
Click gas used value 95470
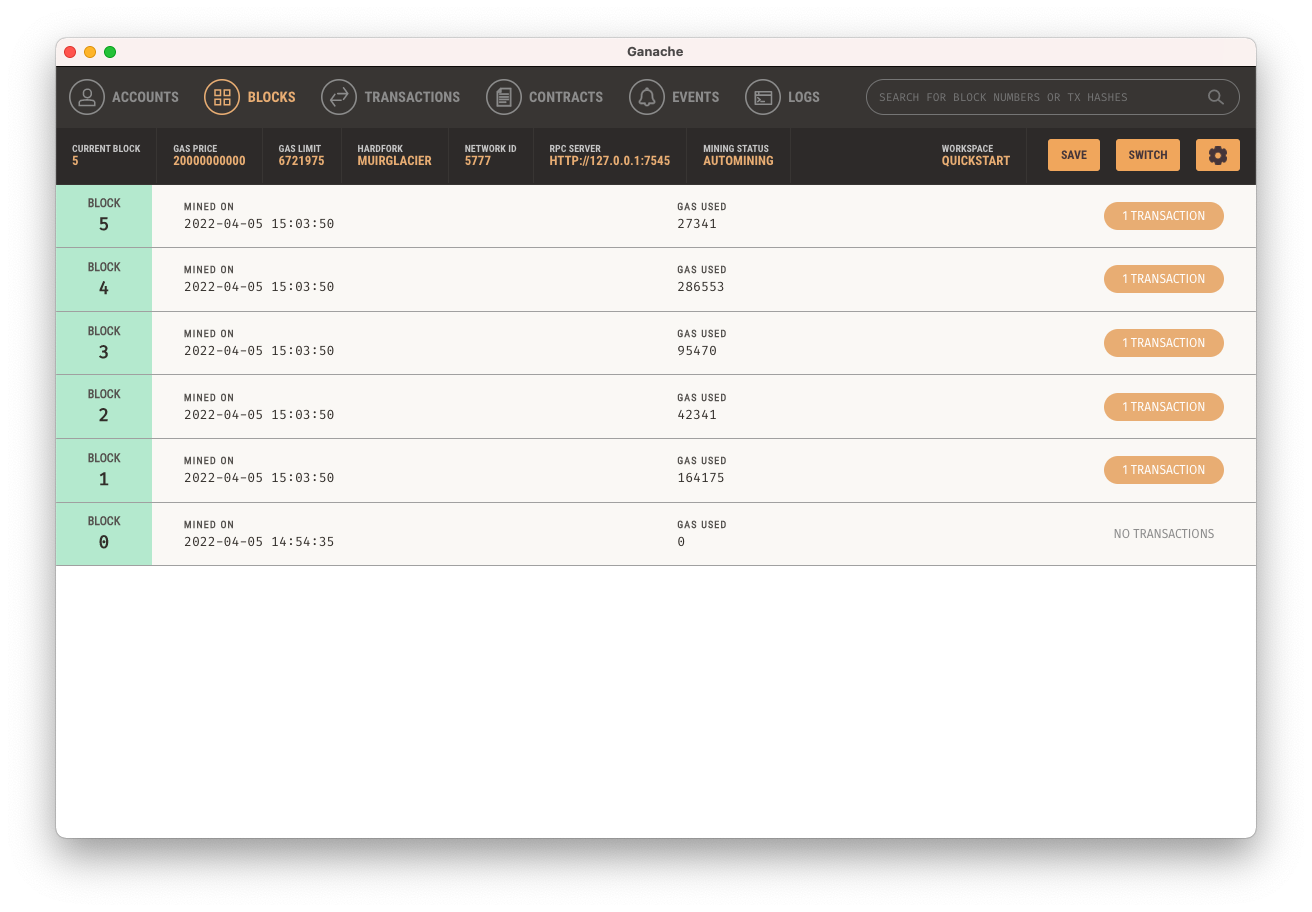[697, 351]
